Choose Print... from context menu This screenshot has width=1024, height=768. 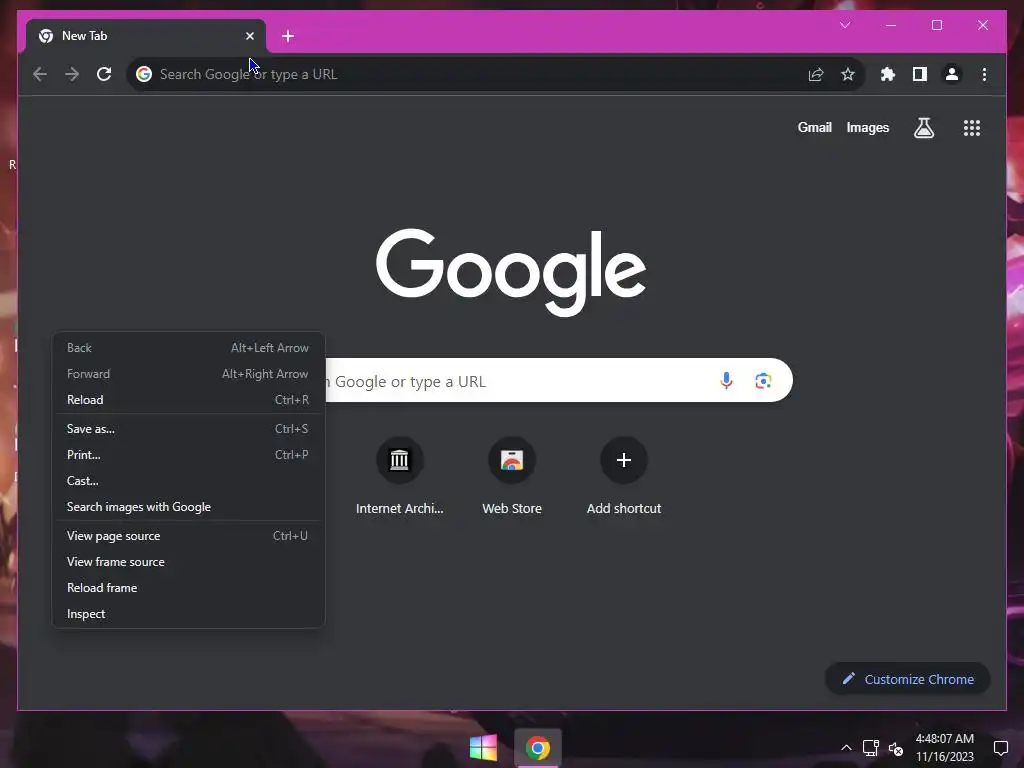[x=188, y=455]
